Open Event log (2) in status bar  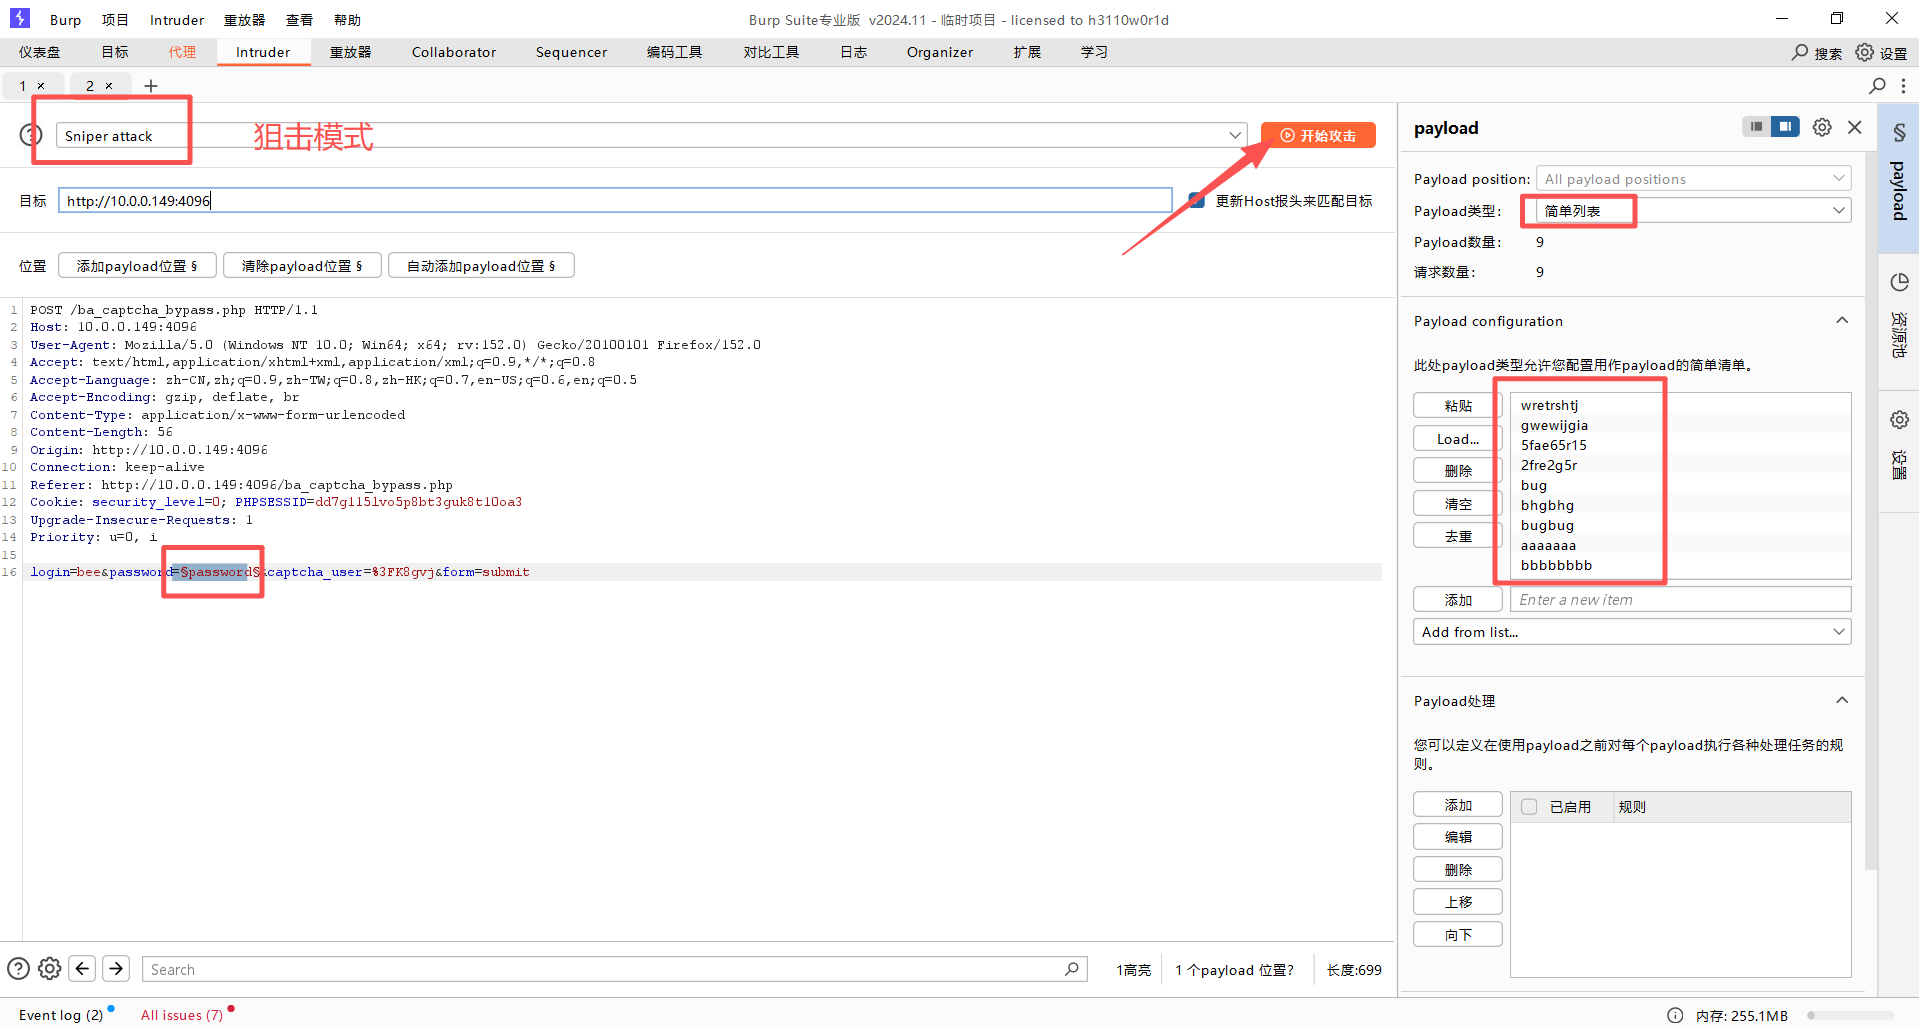pos(61,1015)
